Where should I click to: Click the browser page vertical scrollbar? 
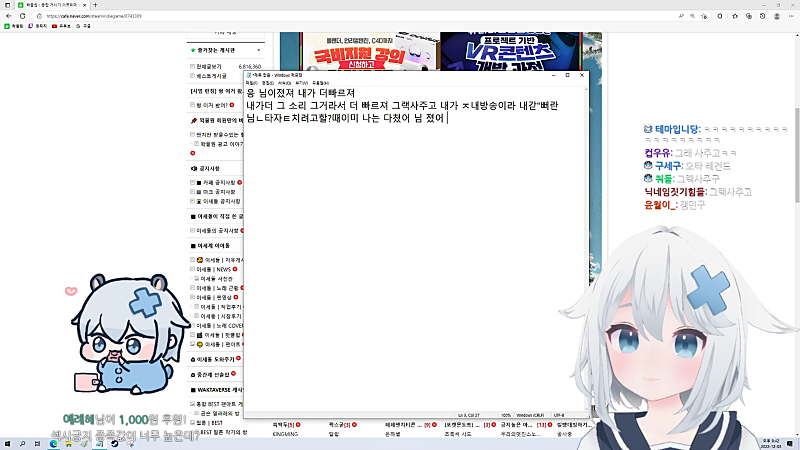pyautogui.click(x=797, y=155)
